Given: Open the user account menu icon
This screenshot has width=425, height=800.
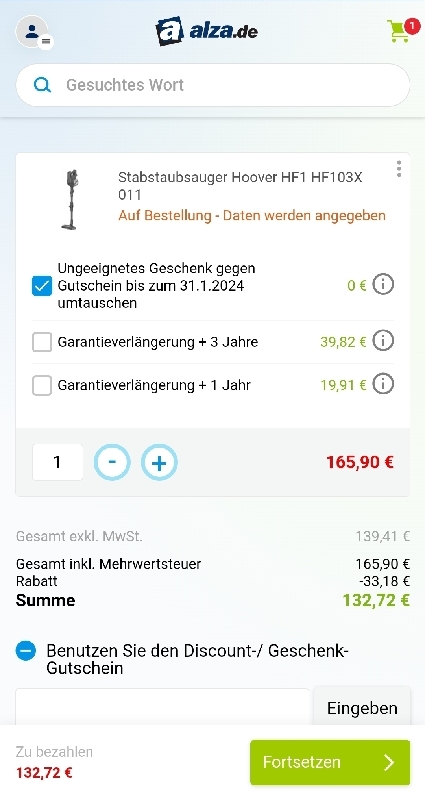Looking at the screenshot, I should [33, 32].
